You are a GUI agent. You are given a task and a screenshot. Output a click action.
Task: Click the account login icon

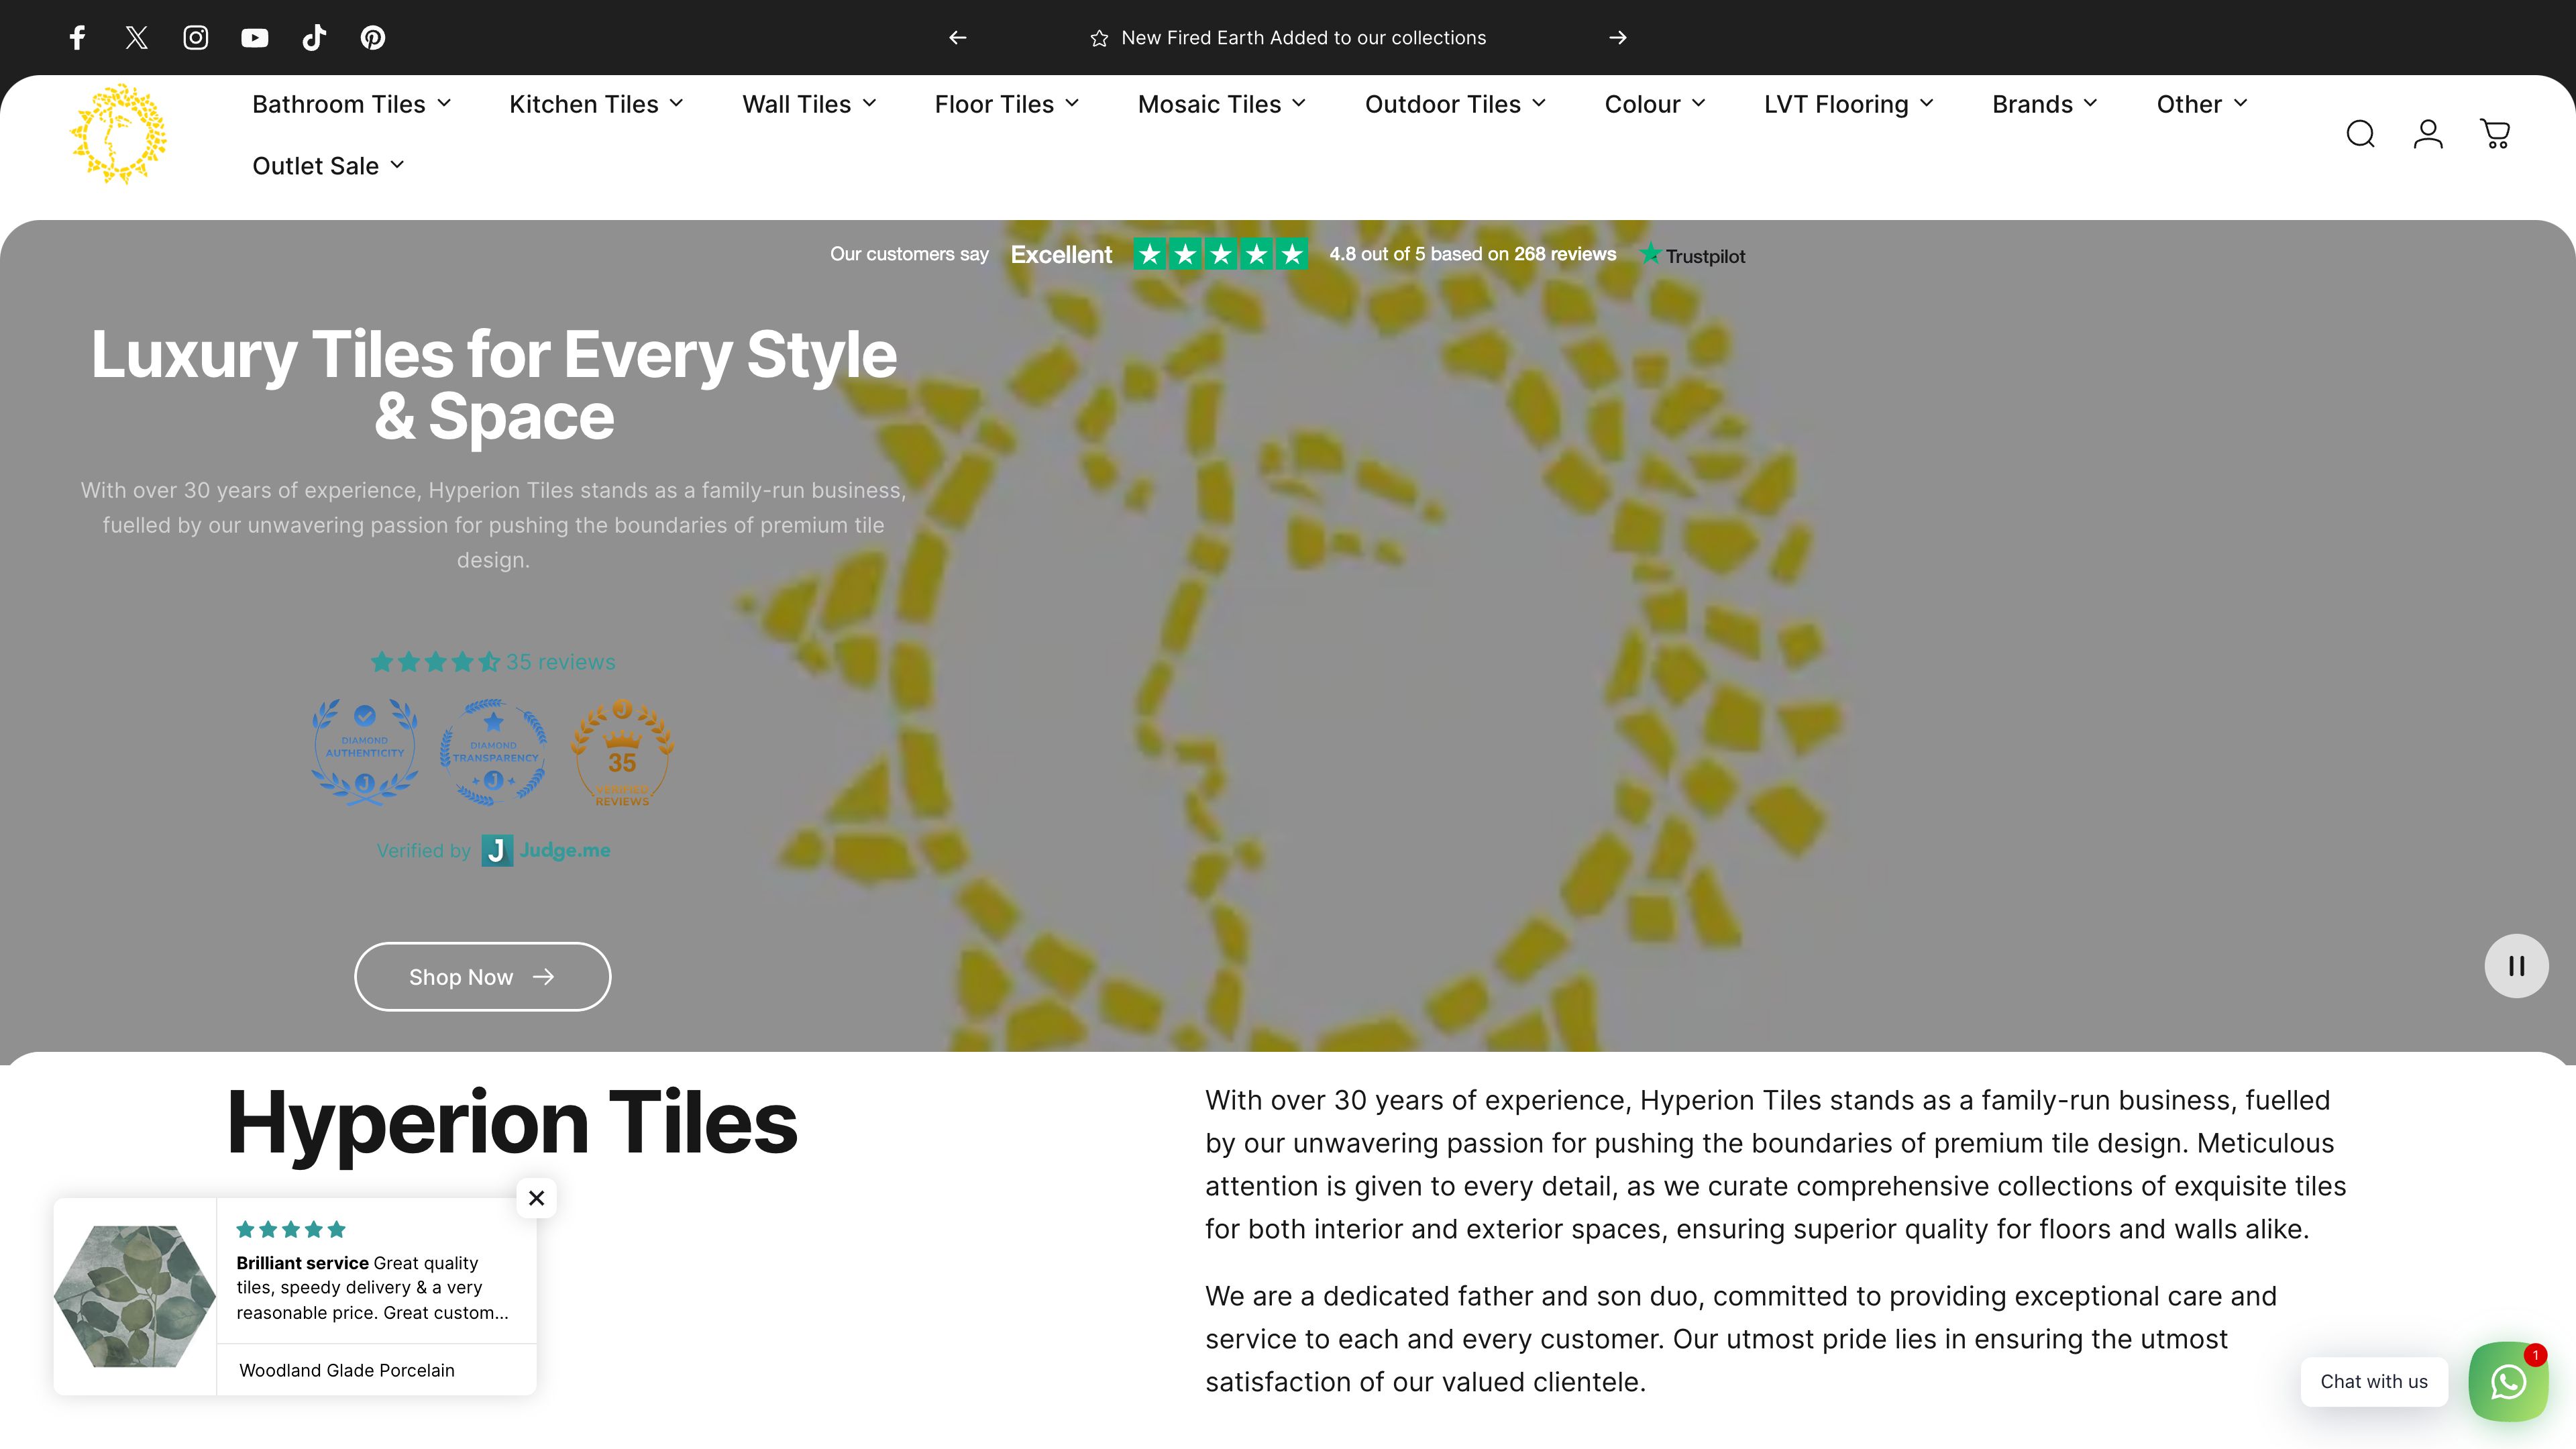pyautogui.click(x=2428, y=133)
